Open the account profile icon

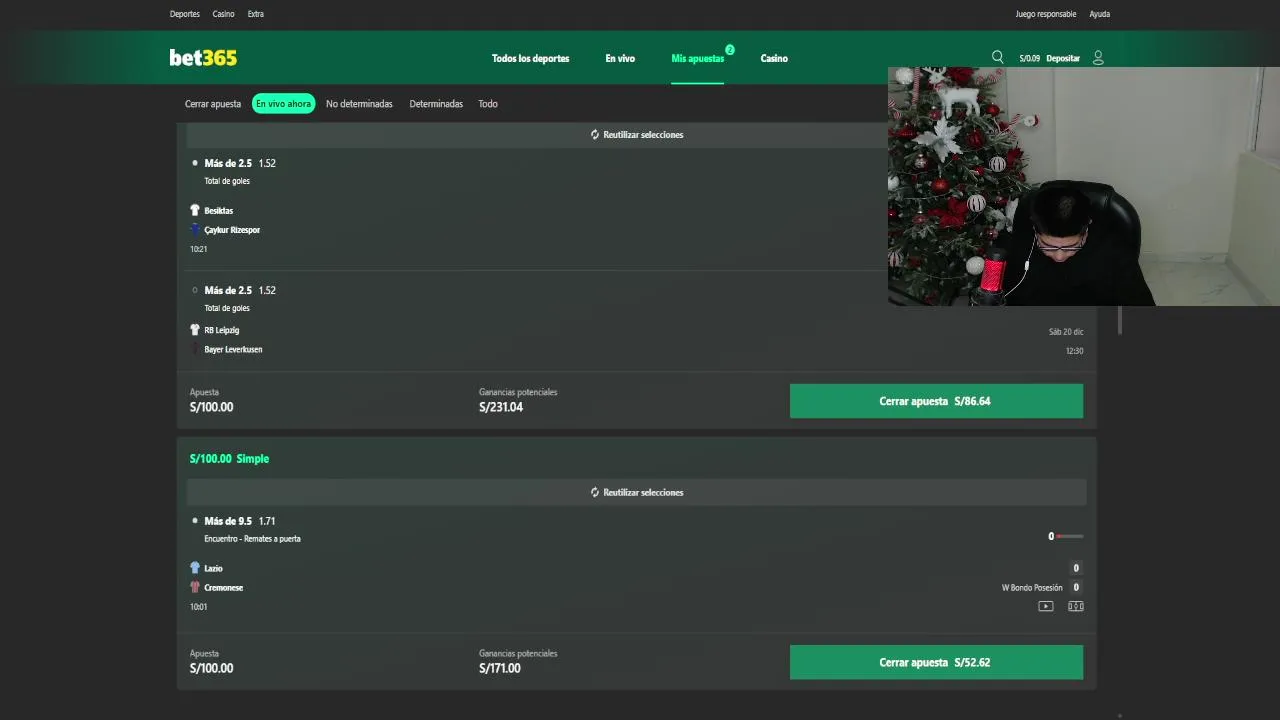pyautogui.click(x=1098, y=58)
